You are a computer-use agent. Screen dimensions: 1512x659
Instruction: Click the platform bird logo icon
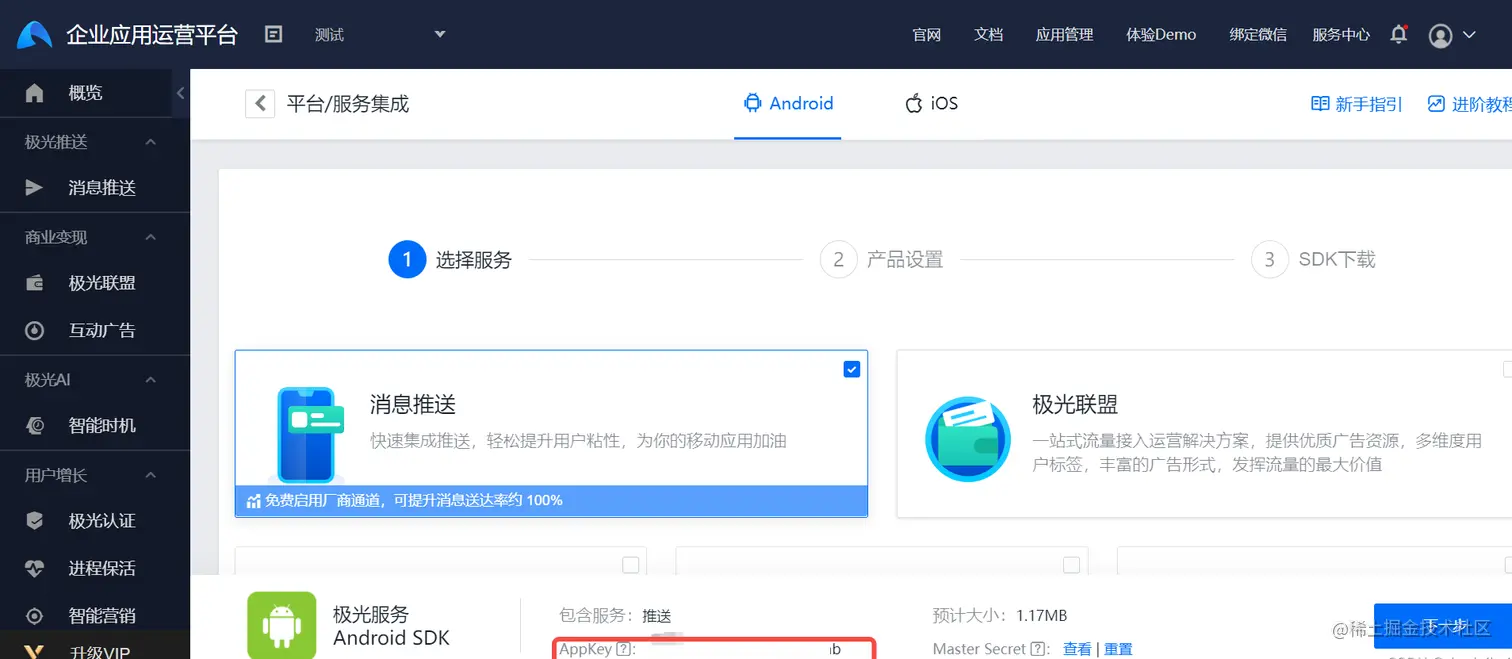34,35
